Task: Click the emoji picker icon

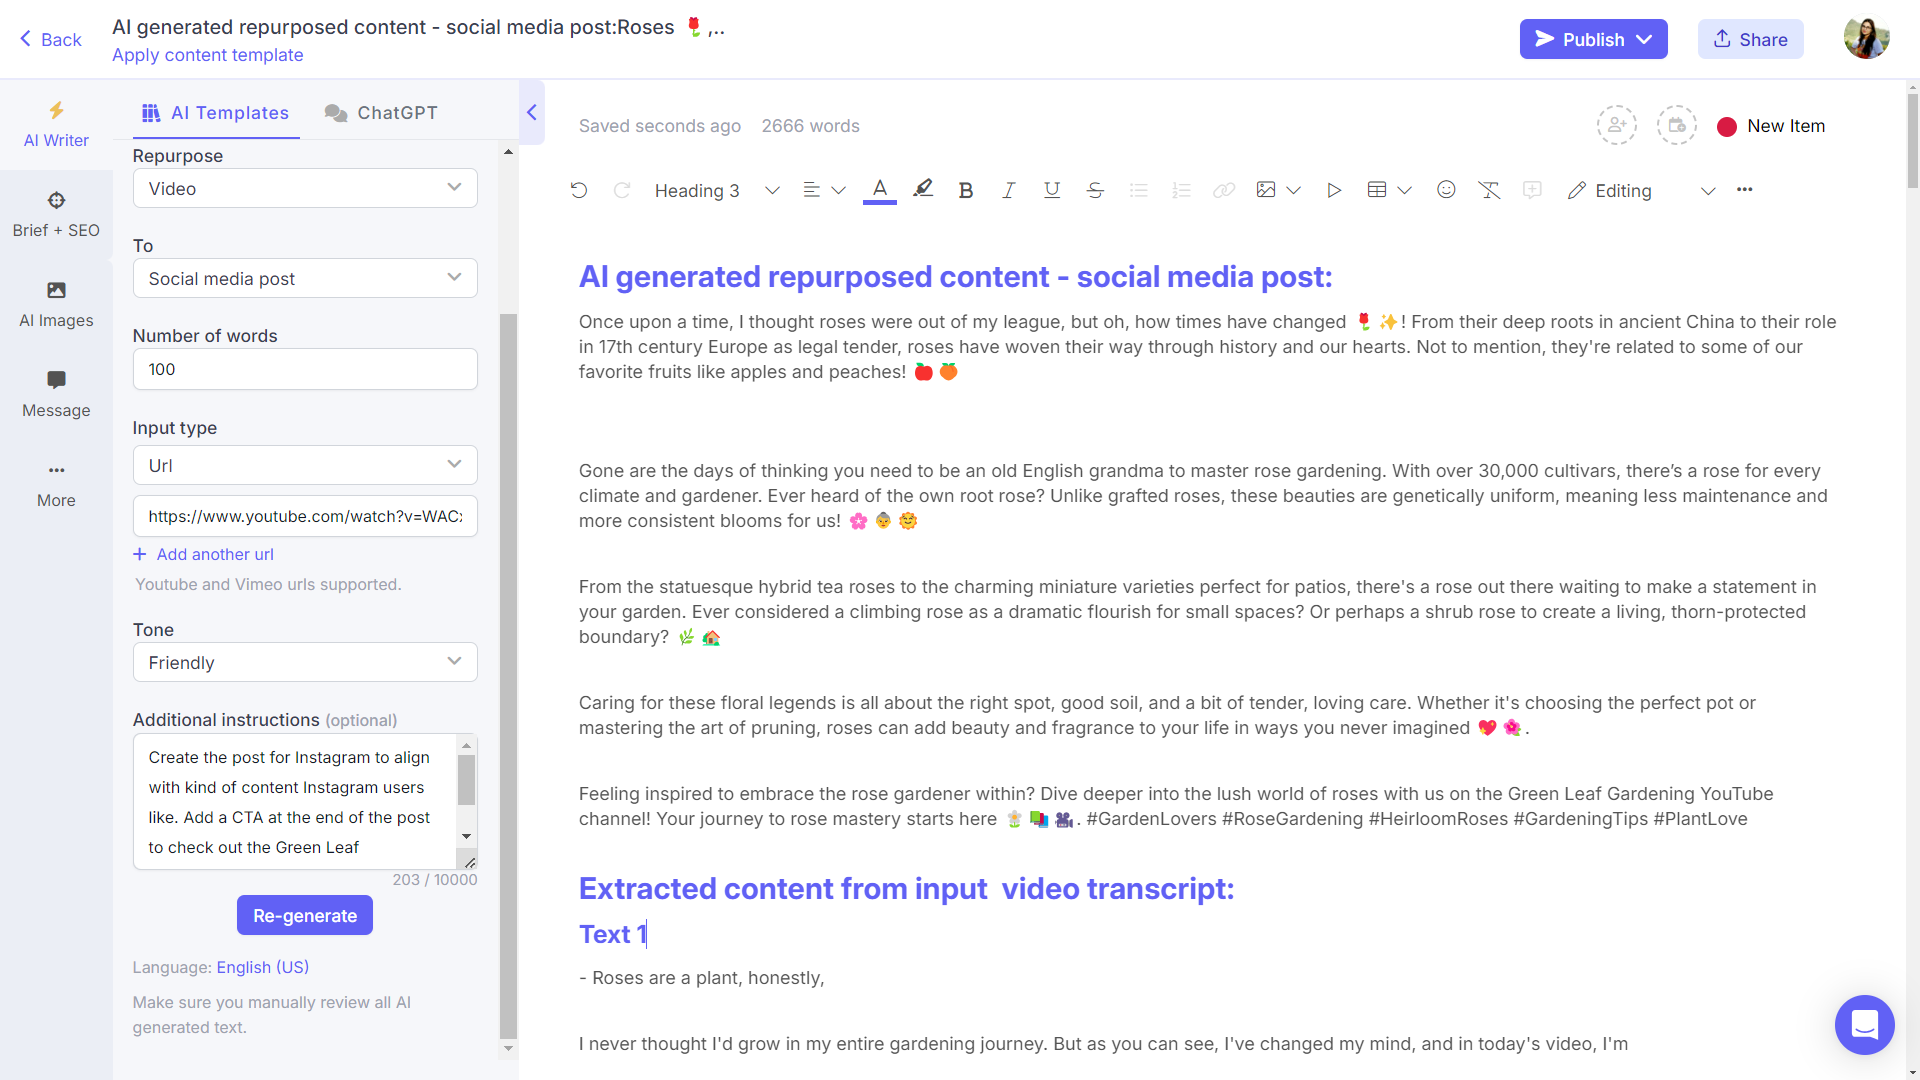Action: point(1445,190)
